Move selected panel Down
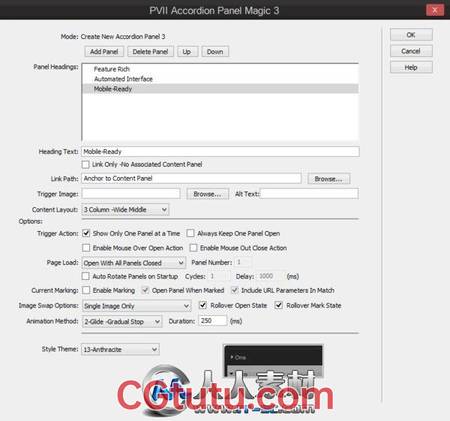The height and width of the screenshot is (421, 450). pos(215,52)
